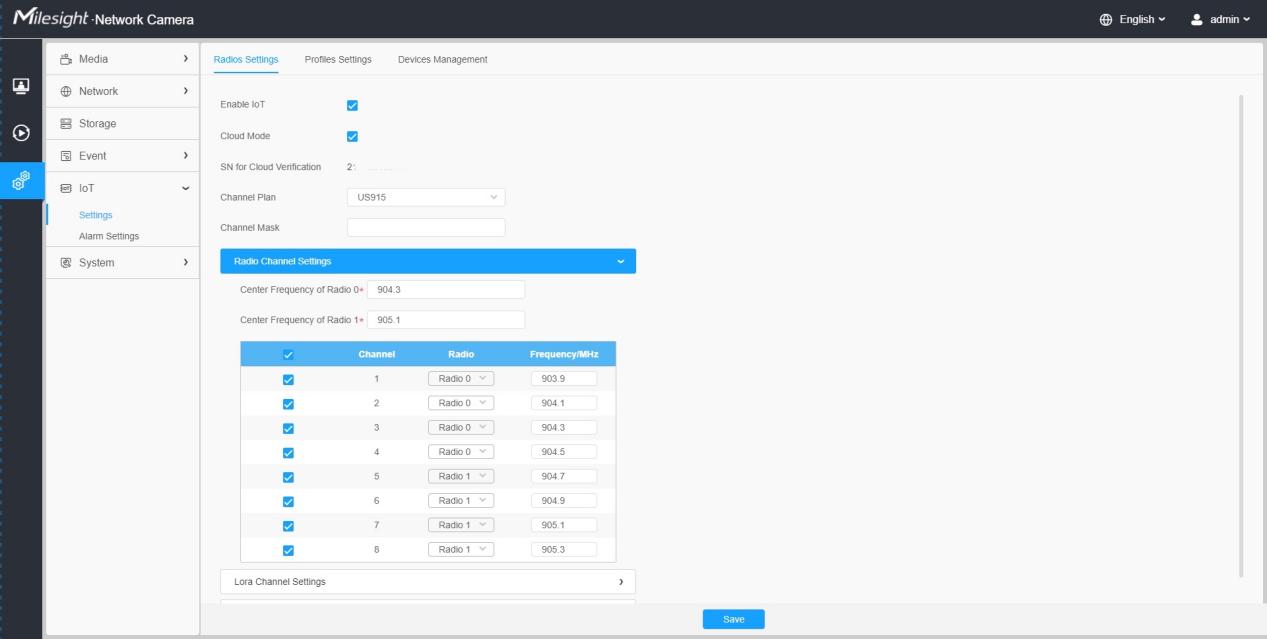Expand the Lora Channel Settings section
The image size is (1267, 639).
[428, 581]
